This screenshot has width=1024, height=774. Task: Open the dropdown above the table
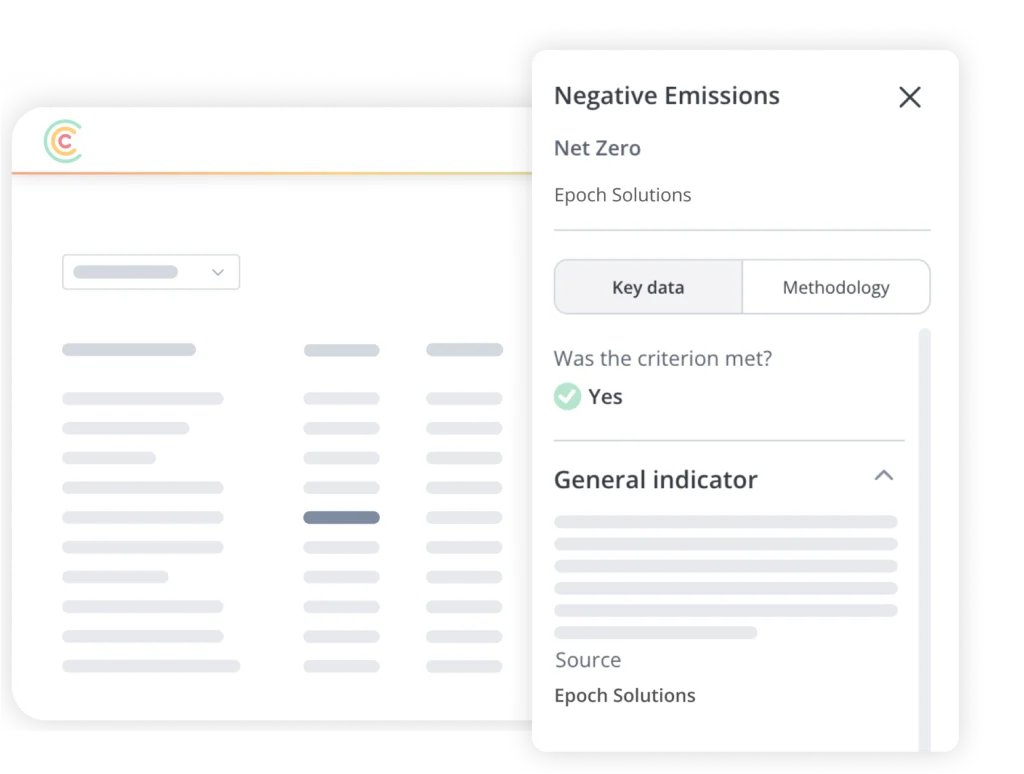pos(151,272)
